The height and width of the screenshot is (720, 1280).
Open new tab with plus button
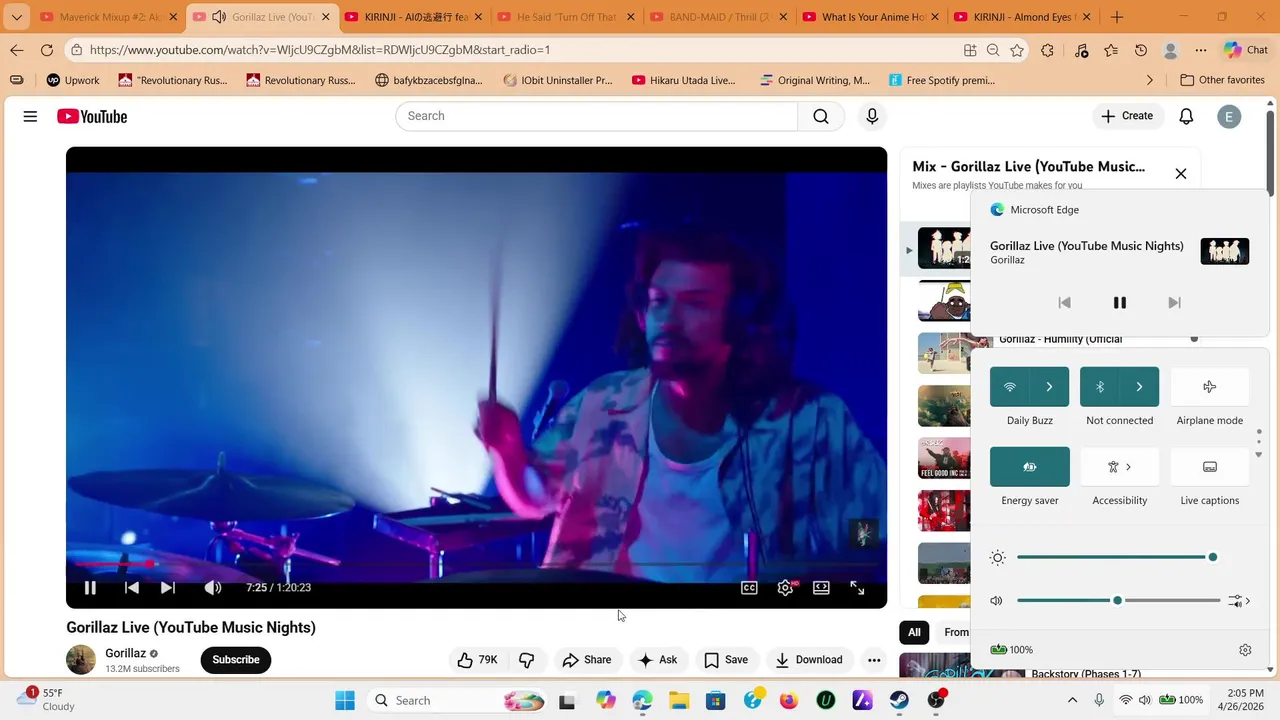click(x=1117, y=17)
